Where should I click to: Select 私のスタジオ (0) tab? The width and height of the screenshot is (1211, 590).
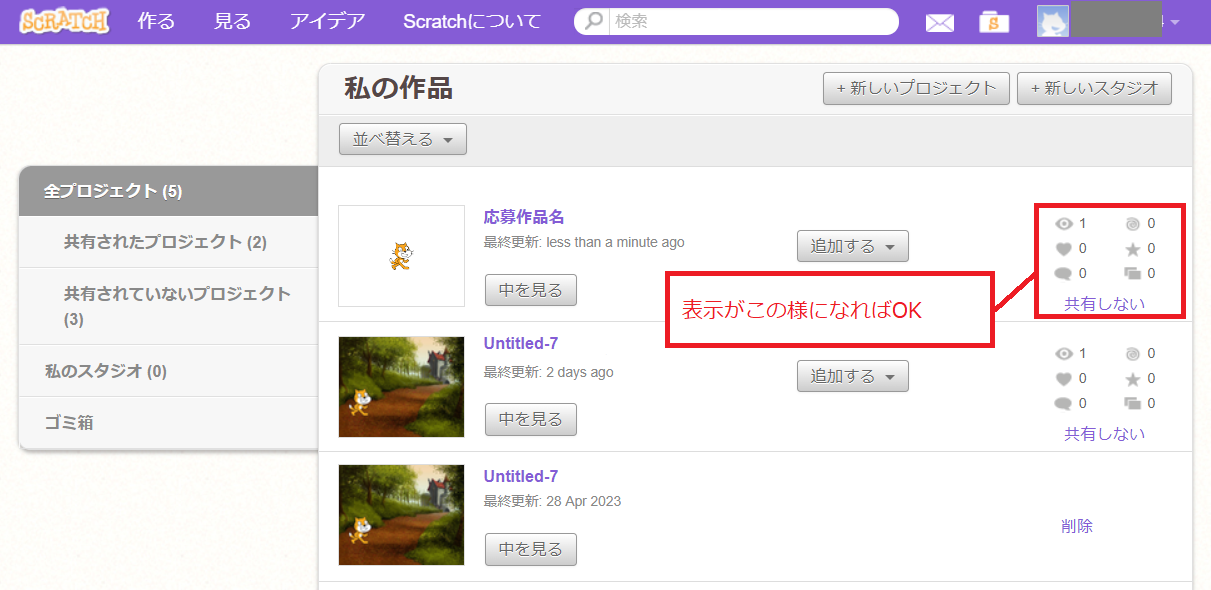pos(168,371)
